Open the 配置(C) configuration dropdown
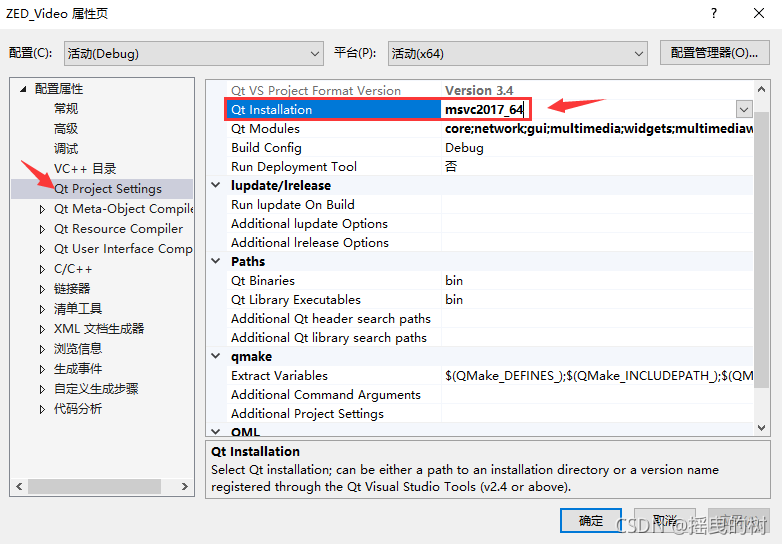The width and height of the screenshot is (782, 544). click(x=194, y=53)
